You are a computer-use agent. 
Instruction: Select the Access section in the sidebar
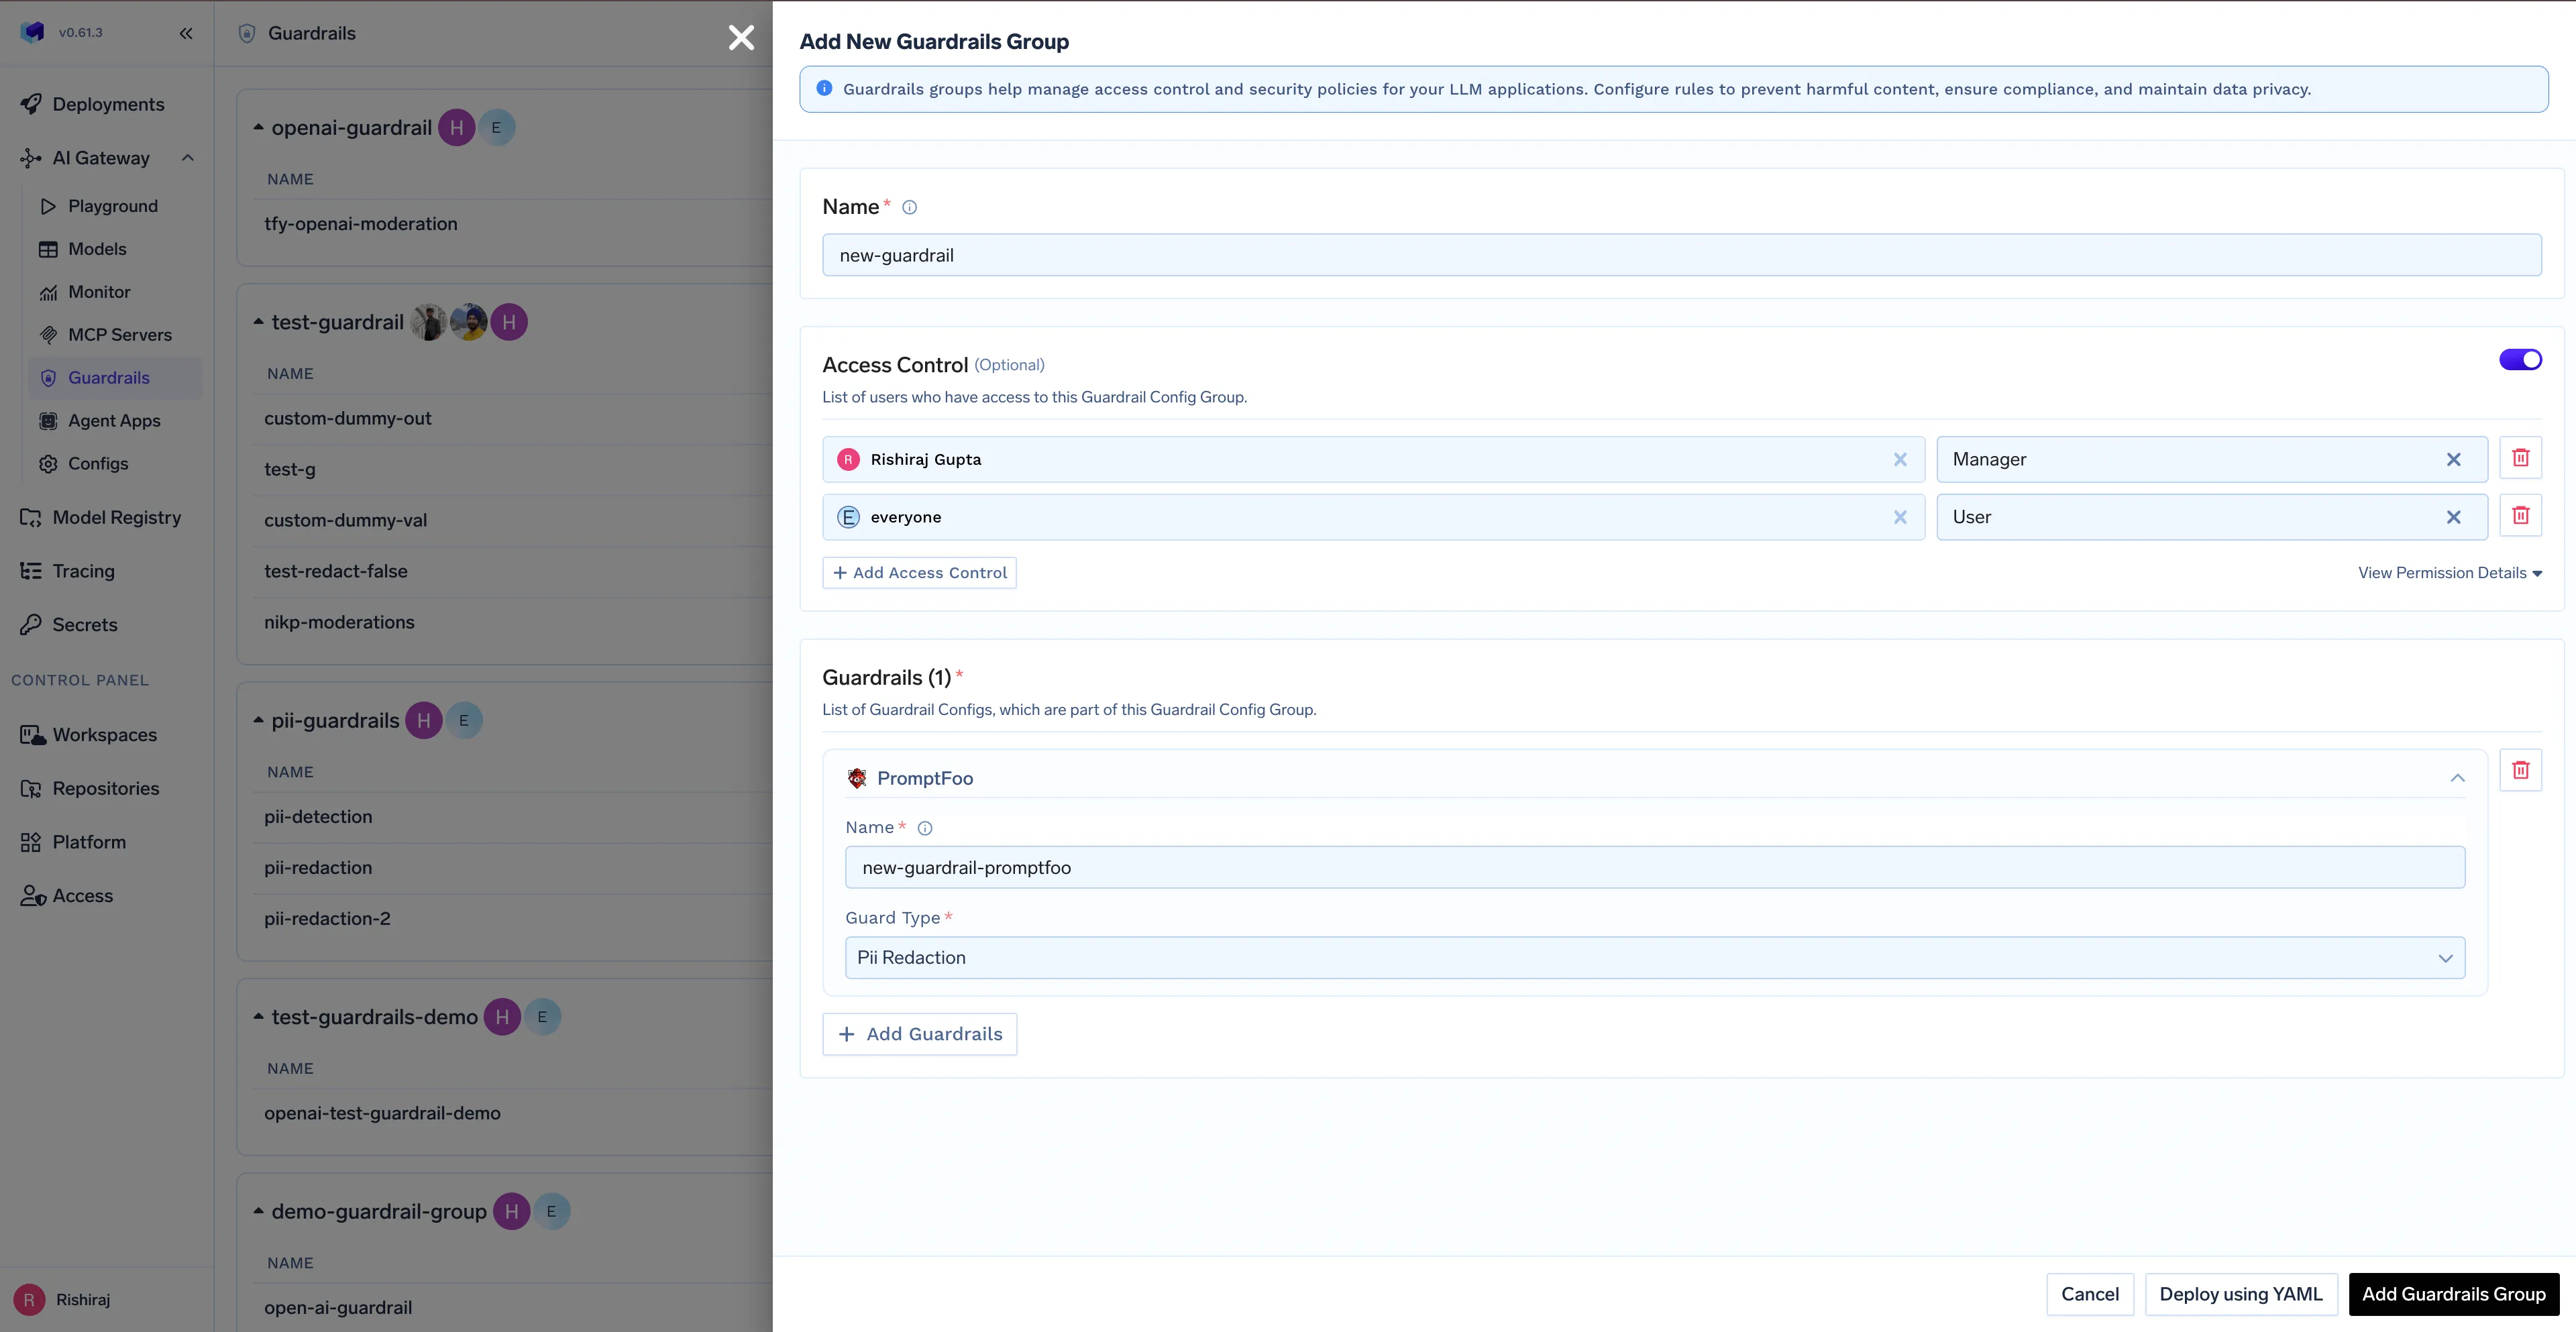click(x=82, y=895)
